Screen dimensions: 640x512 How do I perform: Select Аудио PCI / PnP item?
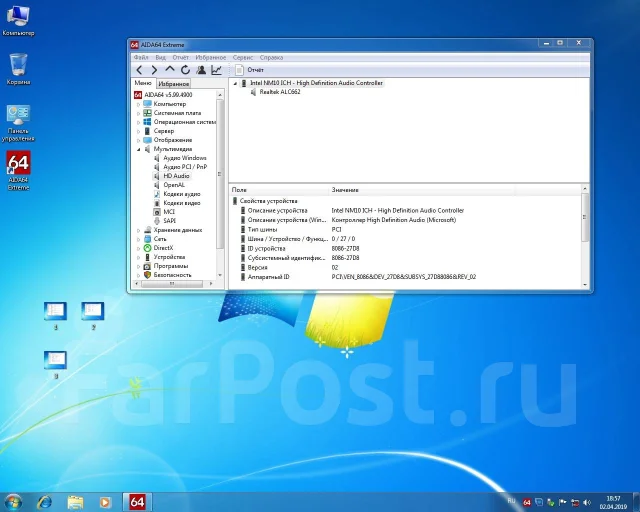click(x=180, y=167)
